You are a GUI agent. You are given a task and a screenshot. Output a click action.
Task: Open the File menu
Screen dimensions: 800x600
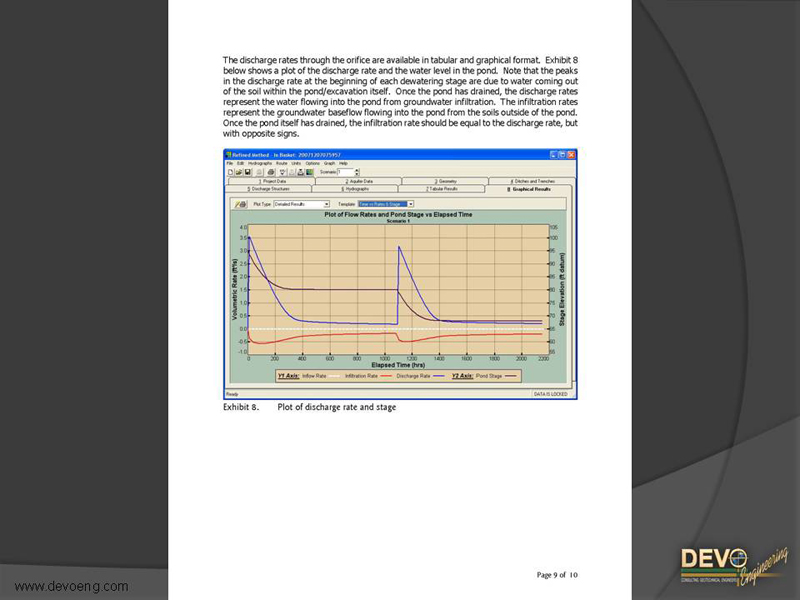point(229,163)
